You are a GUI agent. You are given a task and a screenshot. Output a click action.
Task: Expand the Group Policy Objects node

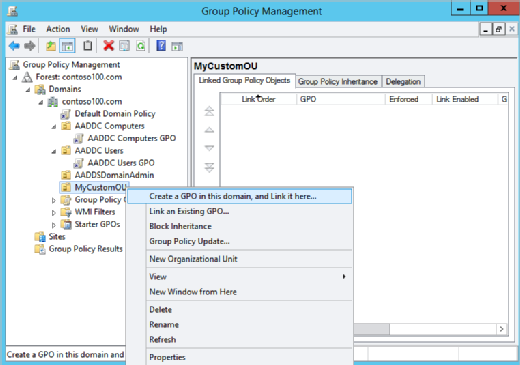click(54, 200)
